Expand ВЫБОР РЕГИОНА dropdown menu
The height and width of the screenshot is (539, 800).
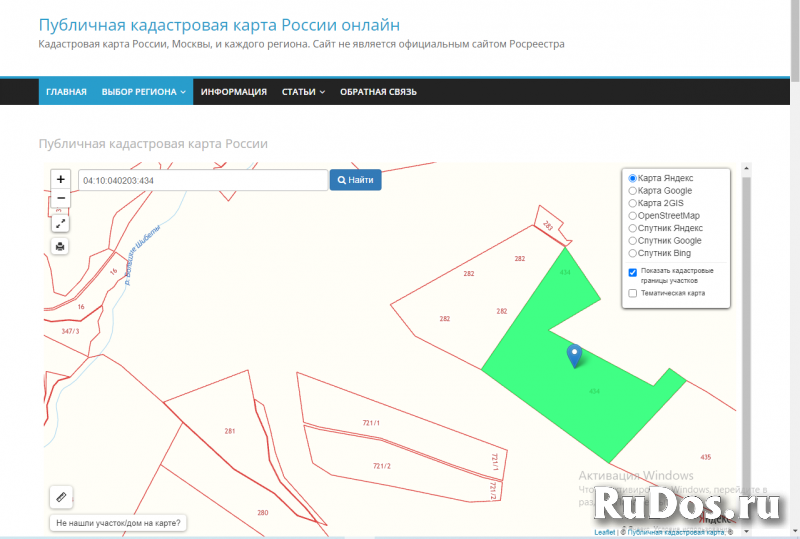click(144, 92)
